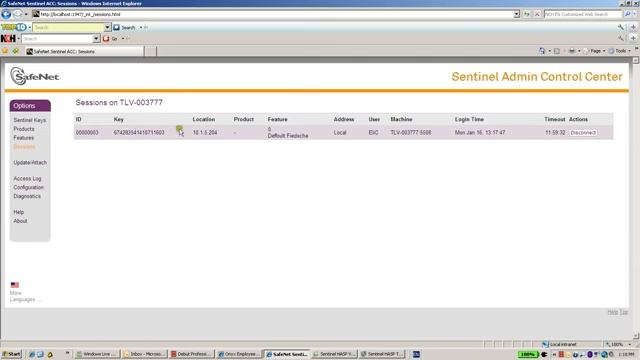
Task: Run the web search using the magnifier icon
Action: [627, 14]
